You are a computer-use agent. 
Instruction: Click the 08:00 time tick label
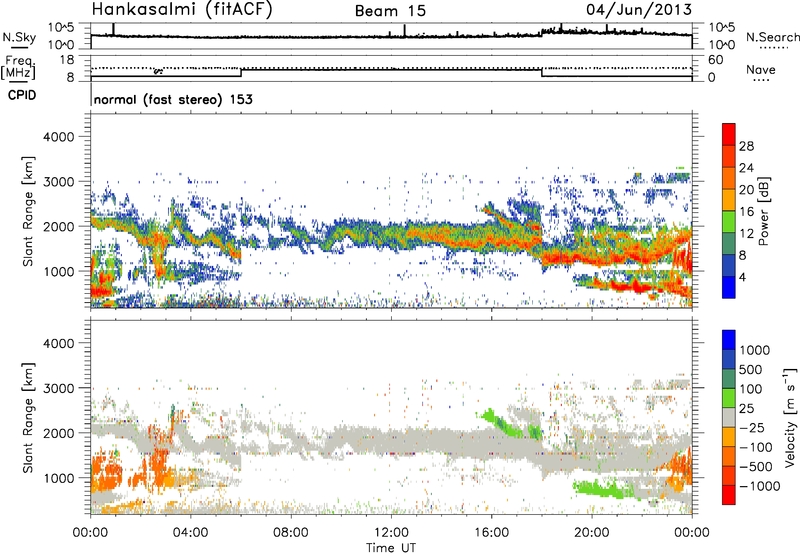(x=291, y=533)
